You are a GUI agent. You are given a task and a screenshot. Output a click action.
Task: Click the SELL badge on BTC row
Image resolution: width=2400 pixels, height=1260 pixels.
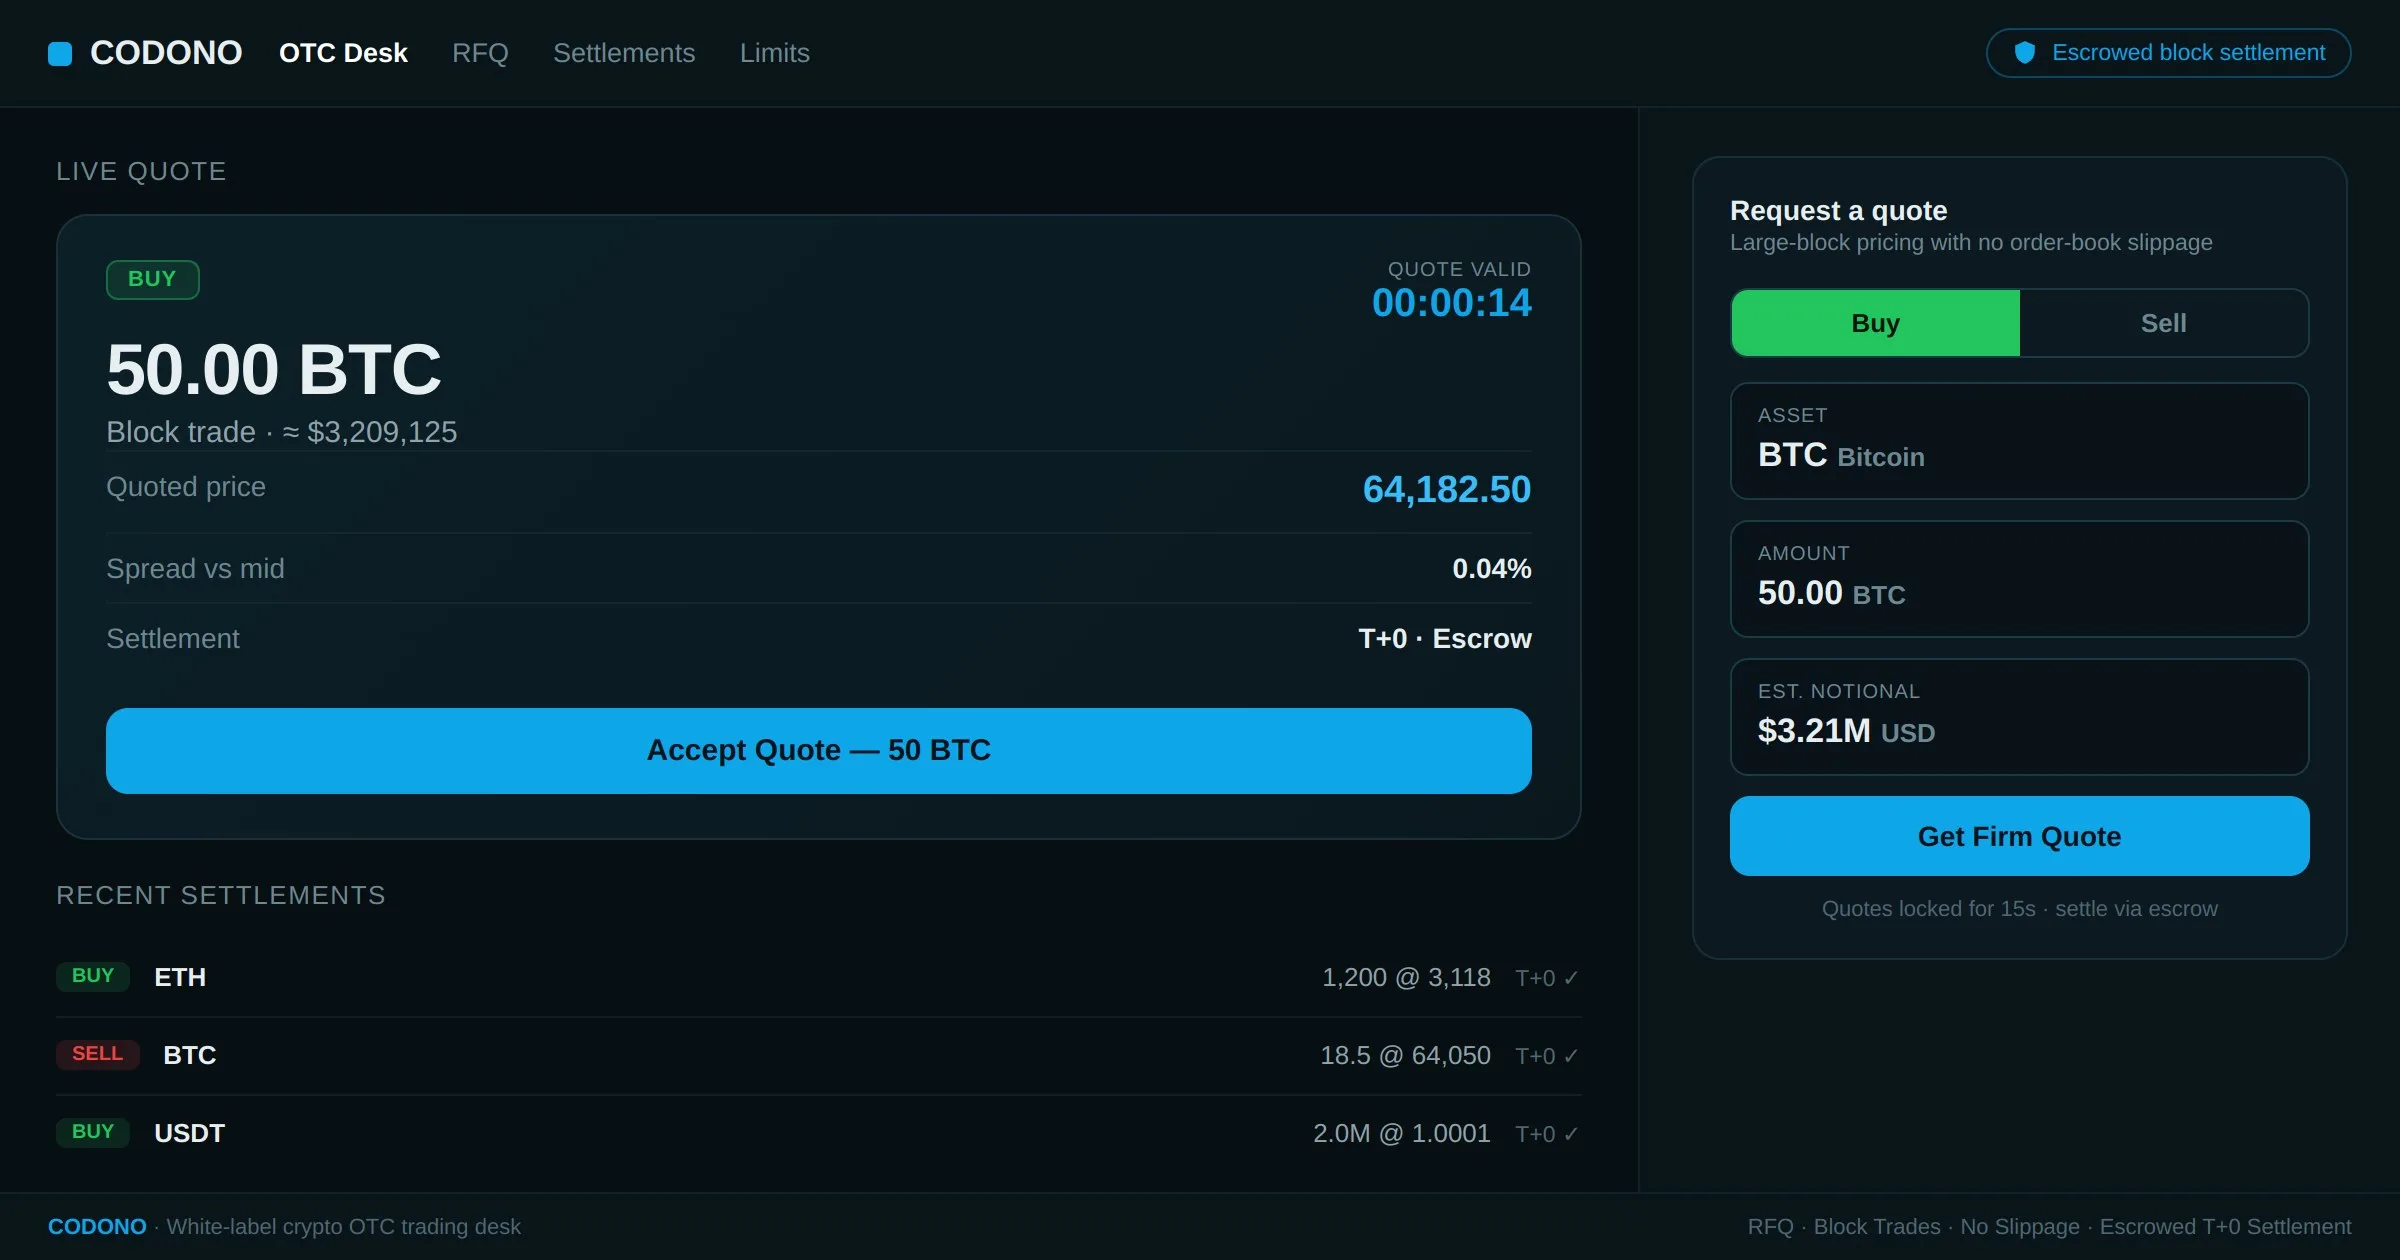click(x=97, y=1054)
